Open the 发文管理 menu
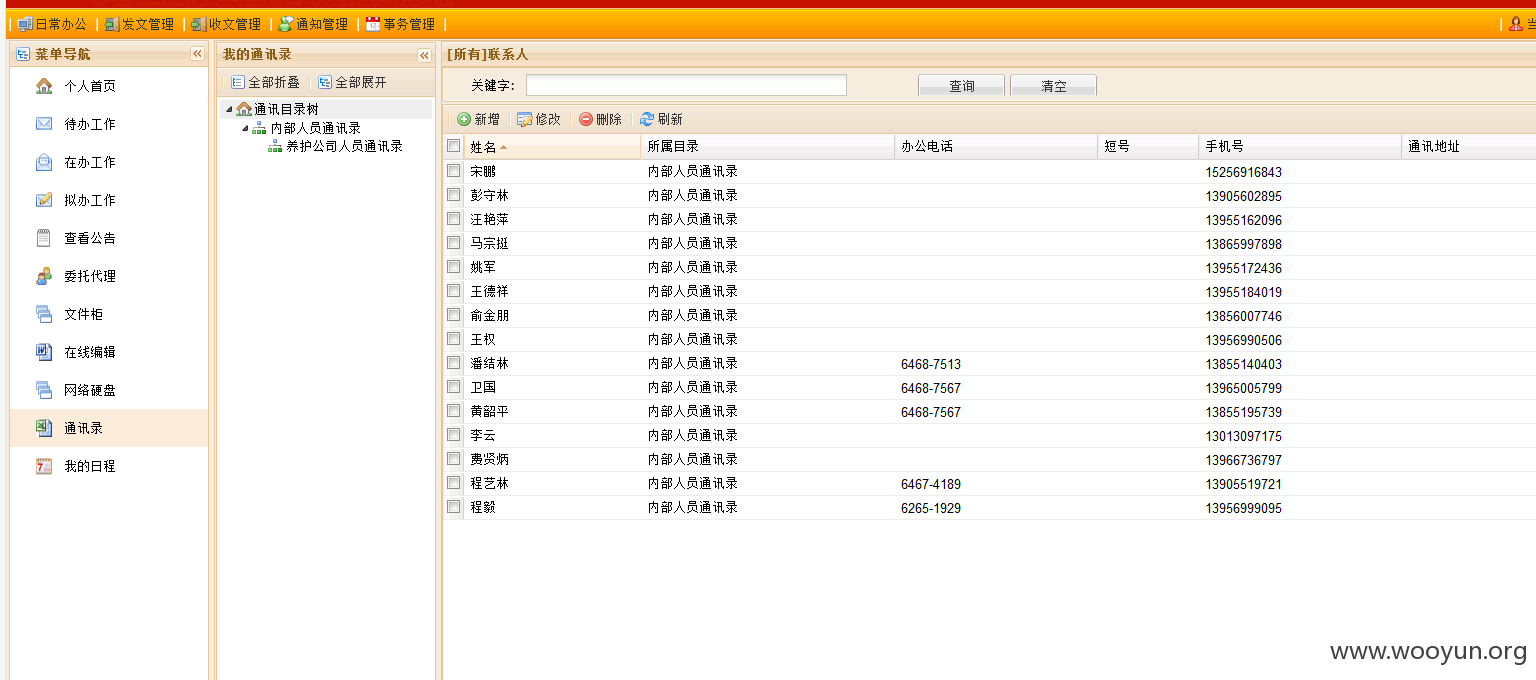This screenshot has height=680, width=1536. click(x=139, y=24)
